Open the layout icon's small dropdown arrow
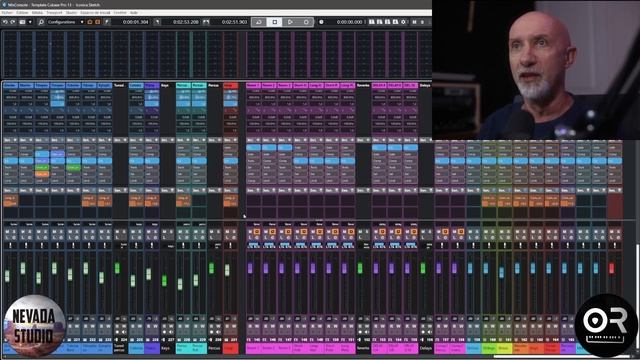This screenshot has height=360, width=640. point(30,22)
